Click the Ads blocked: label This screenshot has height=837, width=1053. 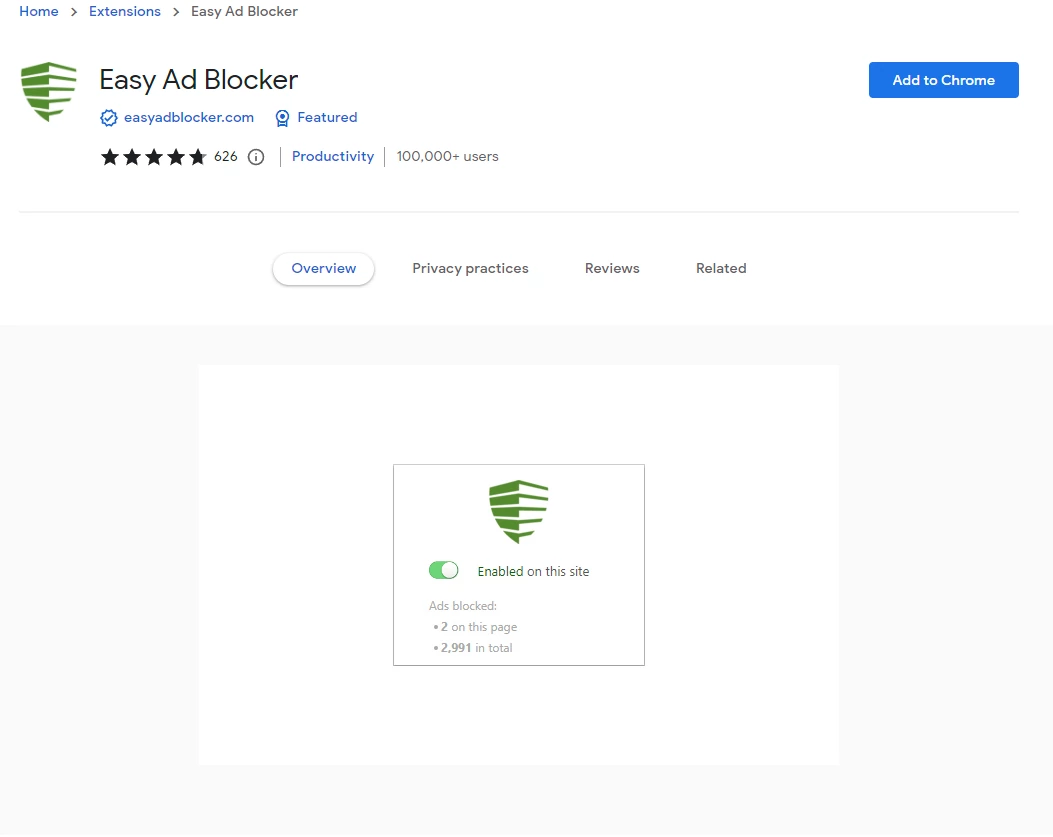(463, 606)
